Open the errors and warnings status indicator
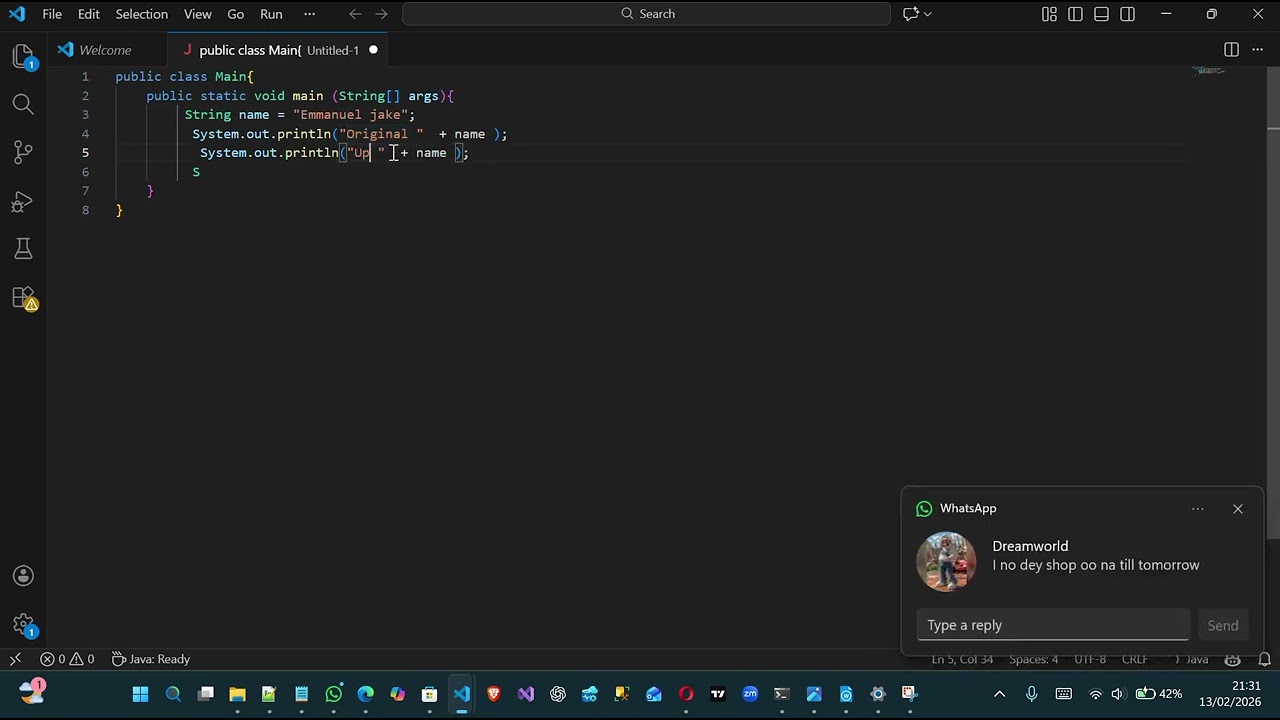 (67, 659)
